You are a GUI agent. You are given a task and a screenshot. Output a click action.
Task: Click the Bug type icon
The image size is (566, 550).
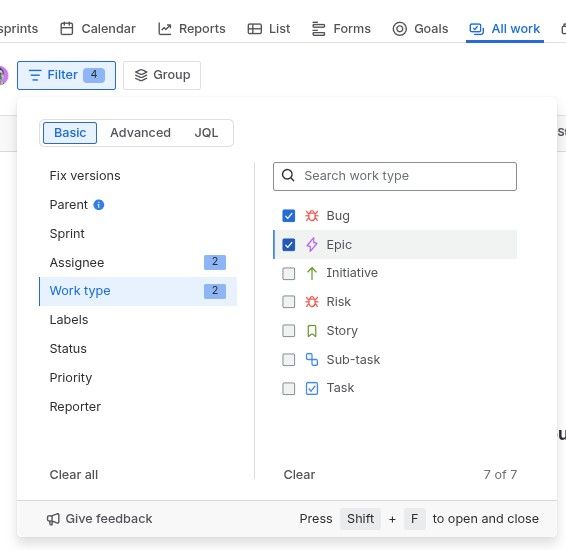tap(312, 216)
